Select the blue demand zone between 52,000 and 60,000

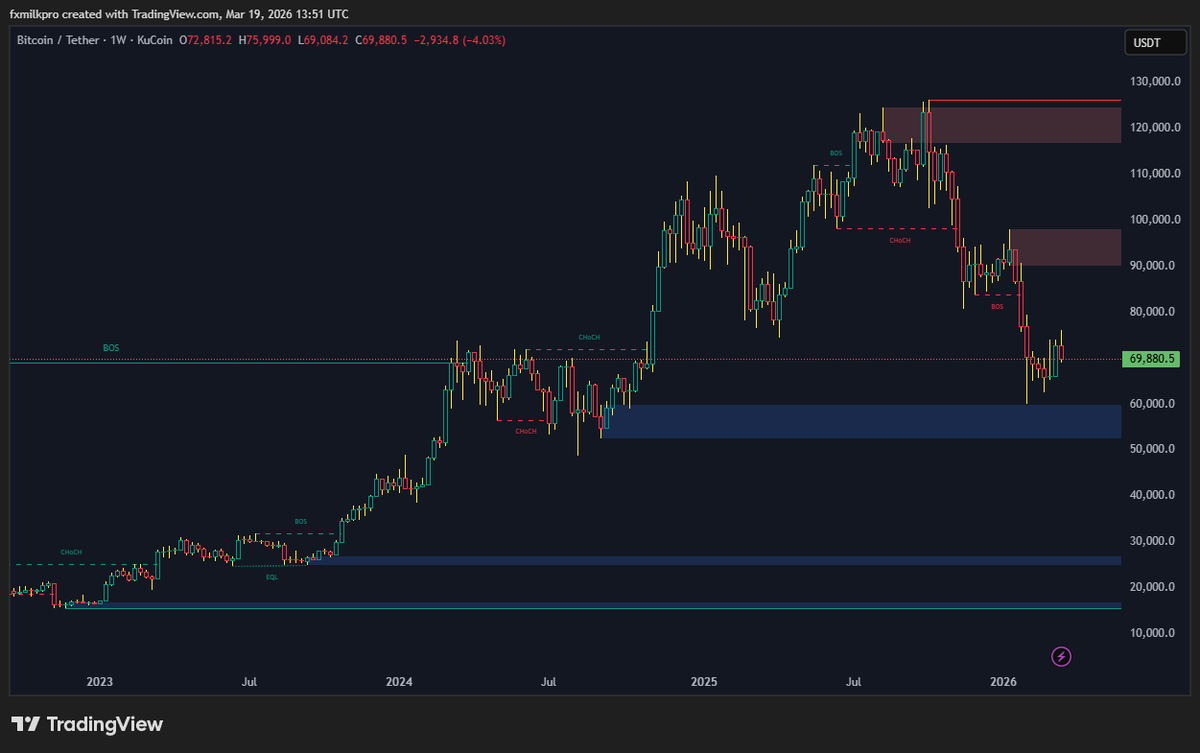tap(861, 421)
